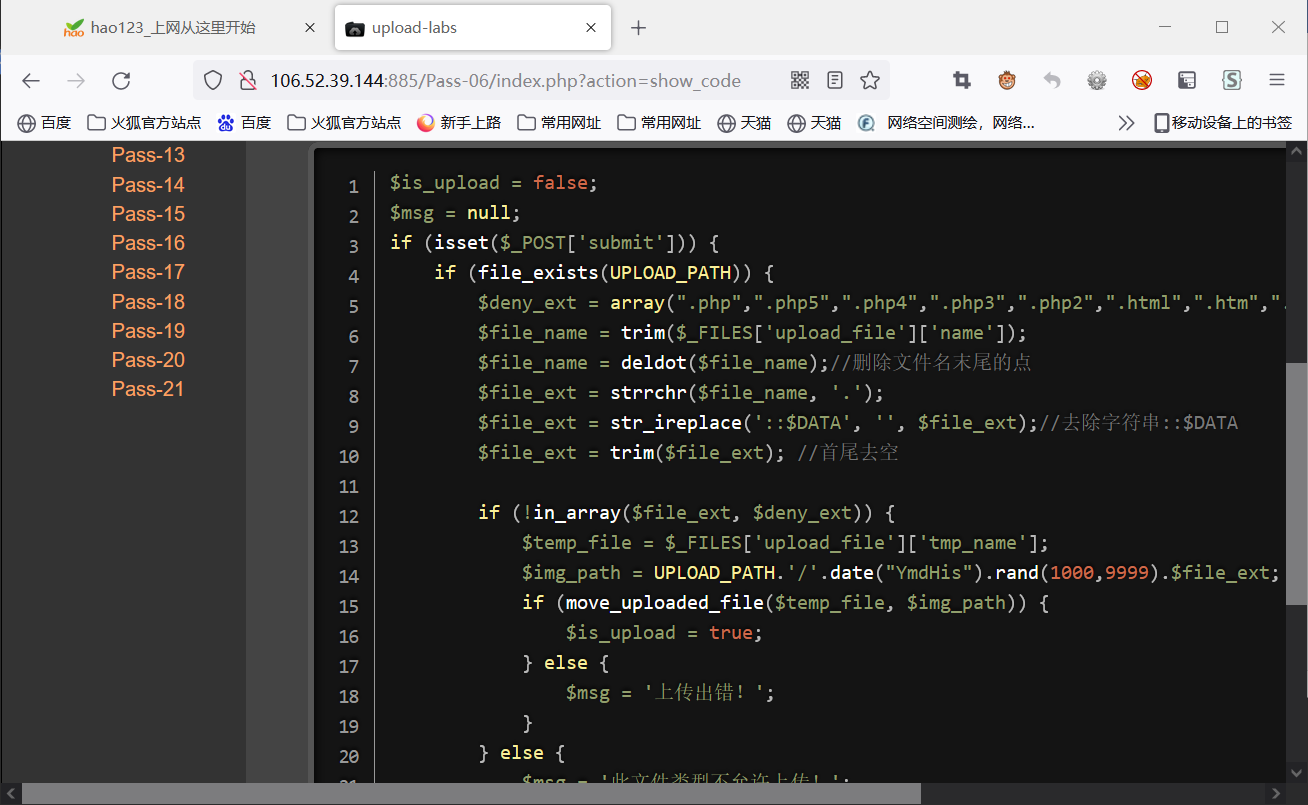This screenshot has height=805, width=1308.
Task: Click the '$is_upload = true;' code line
Action: pyautogui.click(x=664, y=633)
